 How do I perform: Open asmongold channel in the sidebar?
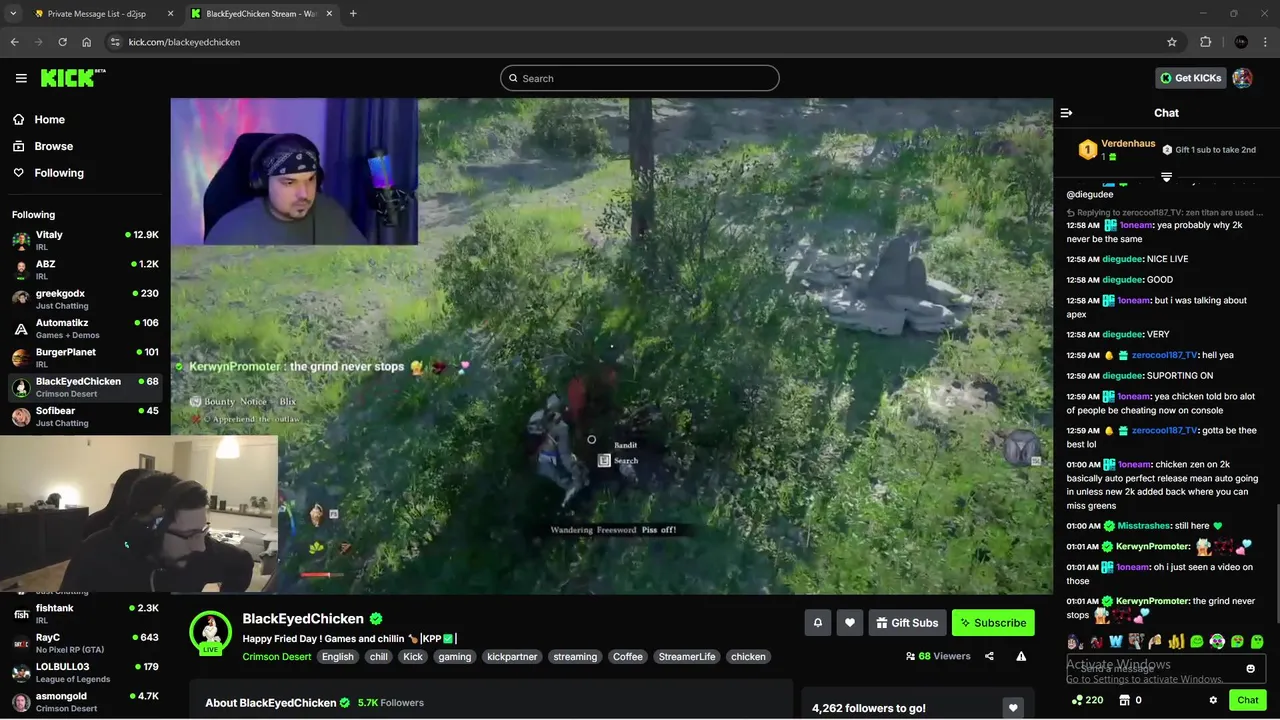[x=85, y=701]
